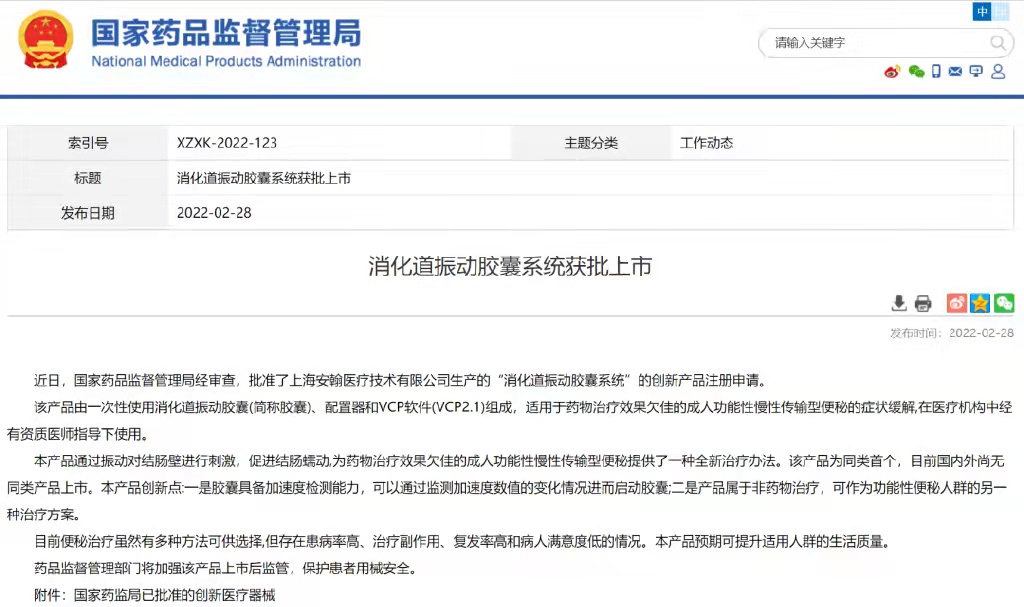This screenshot has height=607, width=1024.
Task: Print the article with the printer icon
Action: pyautogui.click(x=923, y=303)
